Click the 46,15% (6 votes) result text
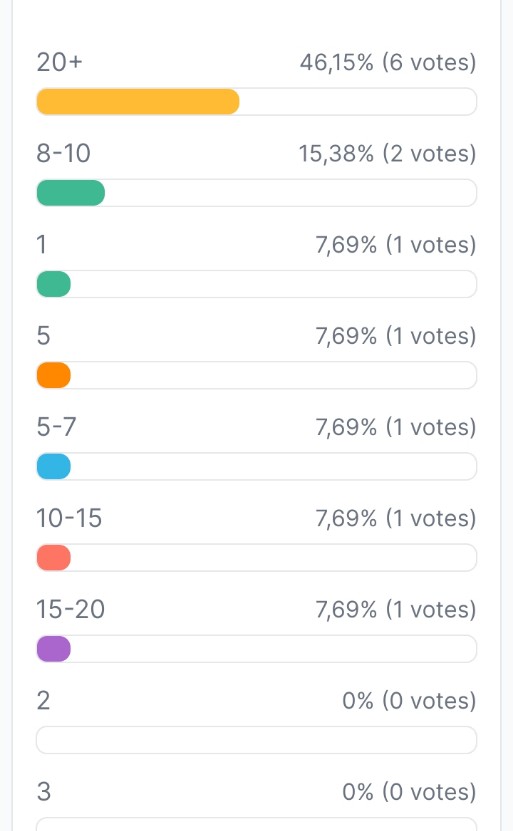Screen dimensions: 513x831 [x=388, y=63]
